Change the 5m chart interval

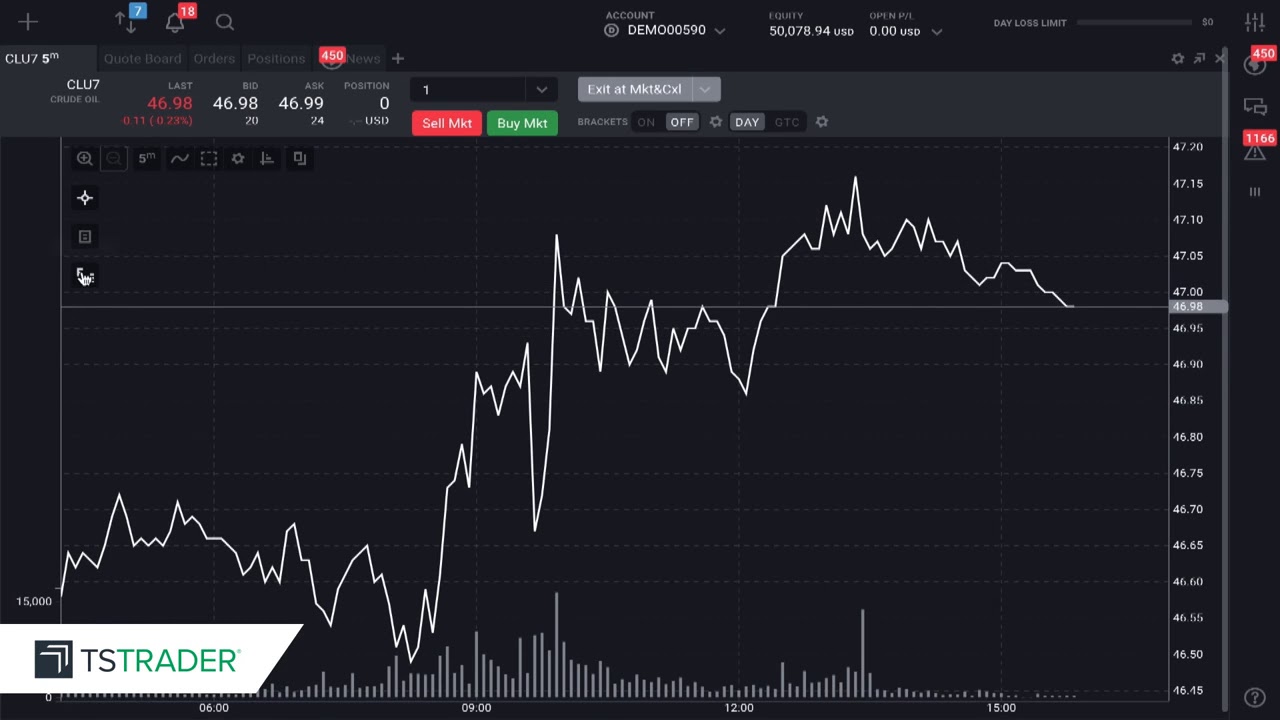coord(147,158)
